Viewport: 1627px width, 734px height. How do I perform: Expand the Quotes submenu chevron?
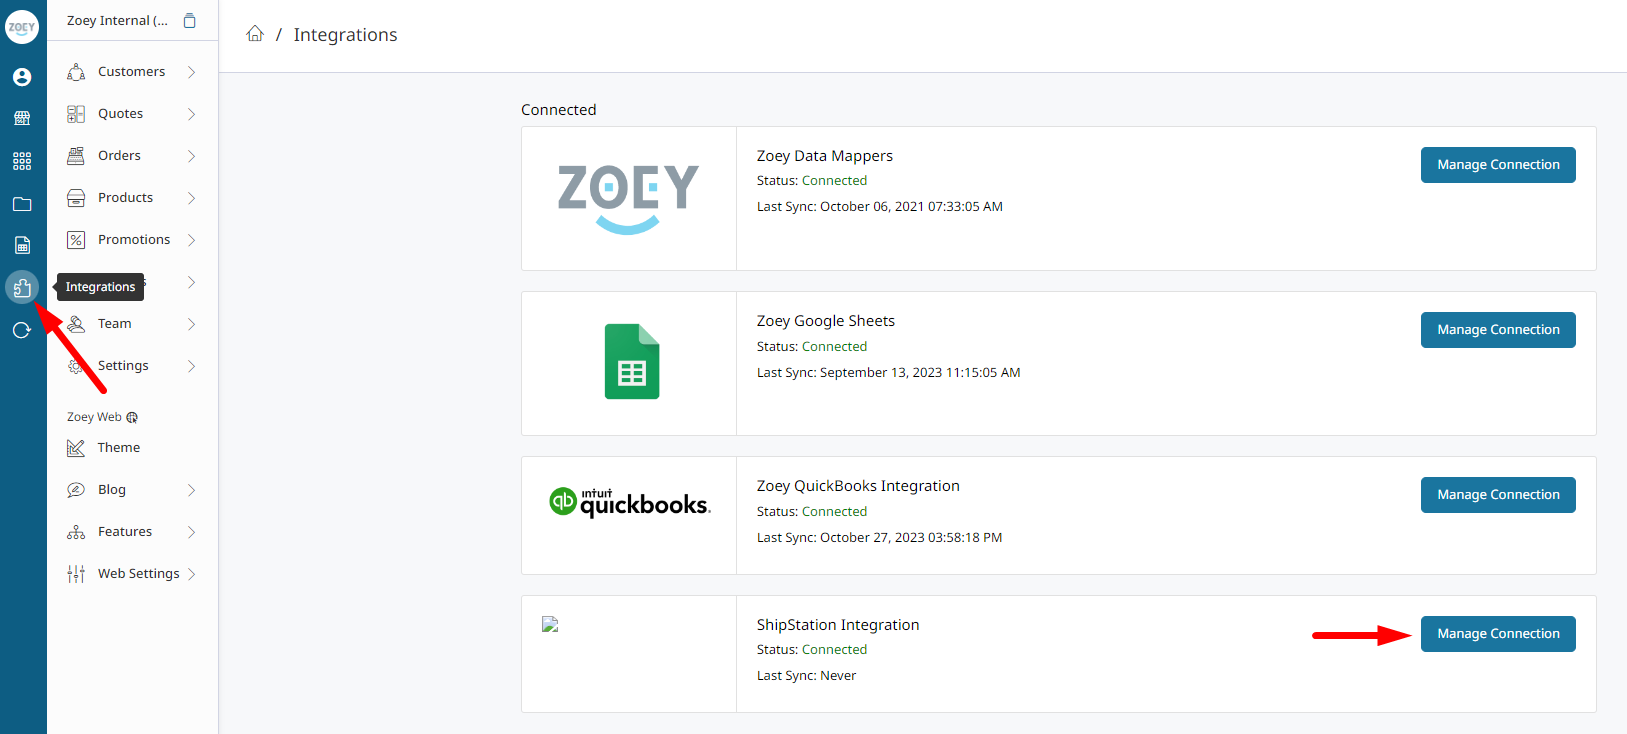pos(191,114)
